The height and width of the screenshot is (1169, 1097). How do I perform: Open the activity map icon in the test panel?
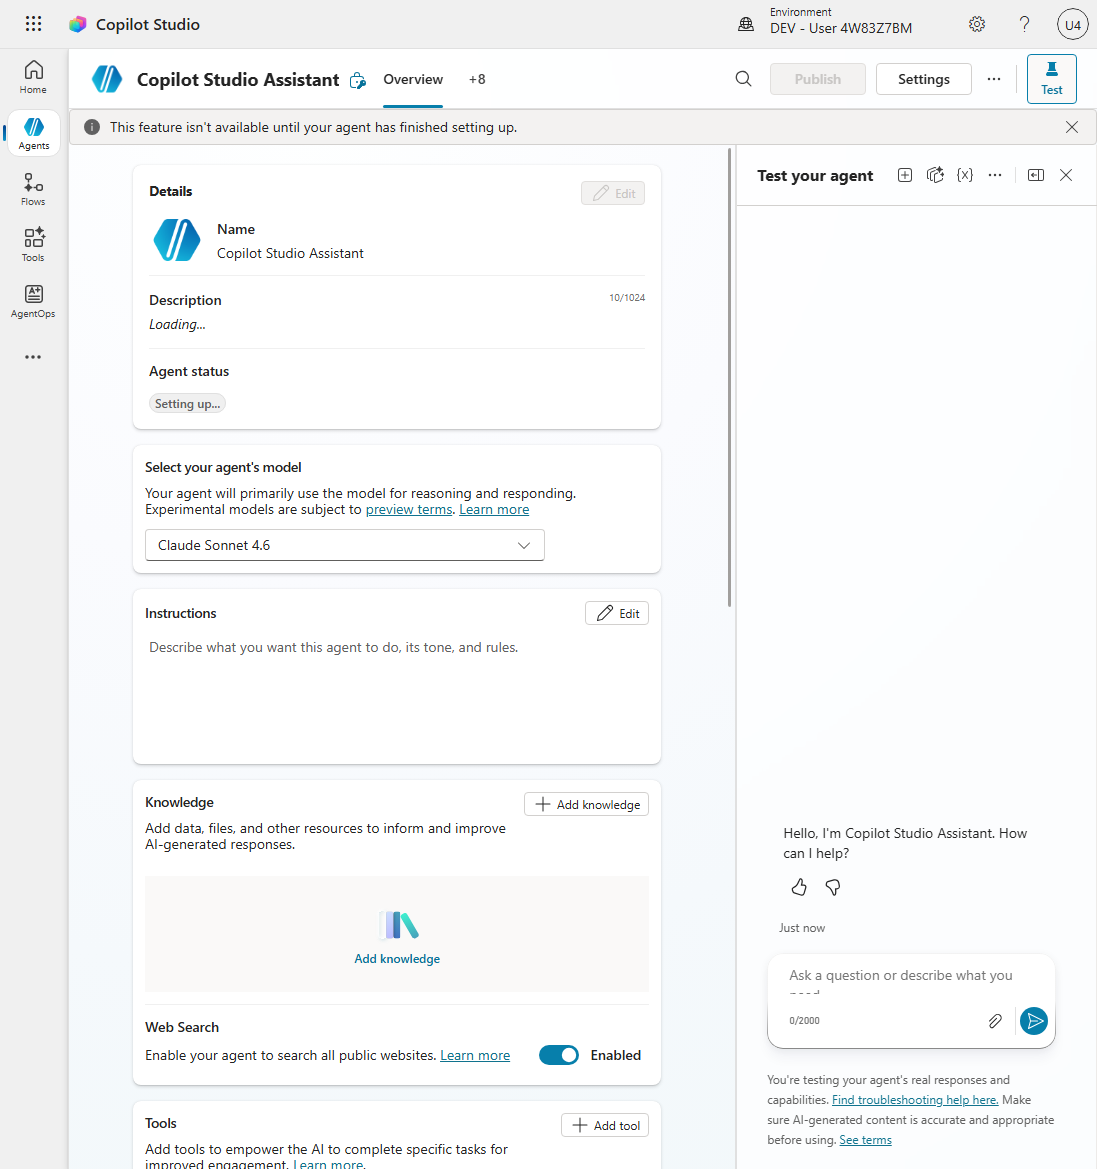[935, 175]
